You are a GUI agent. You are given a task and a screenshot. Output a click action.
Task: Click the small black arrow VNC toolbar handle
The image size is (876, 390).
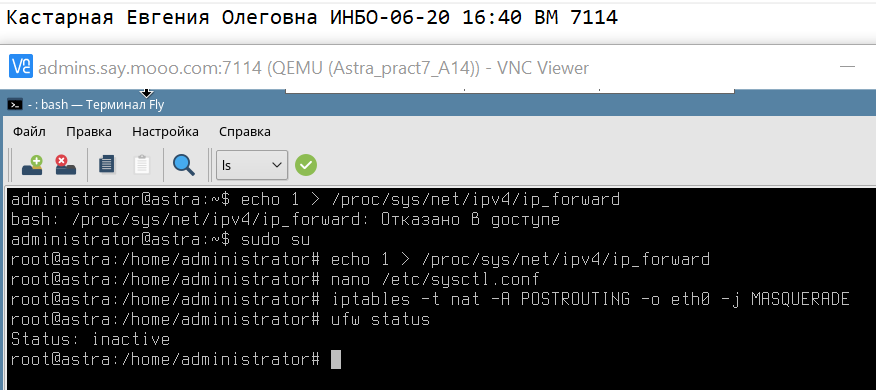pyautogui.click(x=146, y=92)
